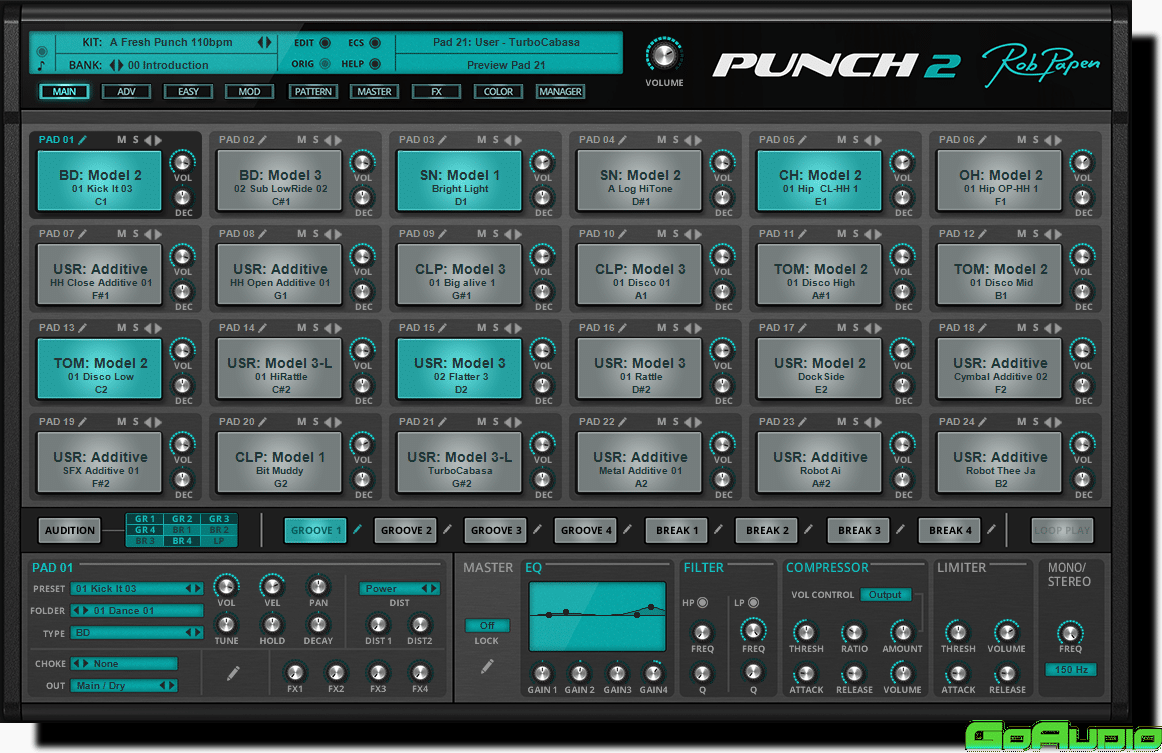Image resolution: width=1162 pixels, height=753 pixels.
Task: Switch to the MASTER tab
Action: tap(374, 91)
